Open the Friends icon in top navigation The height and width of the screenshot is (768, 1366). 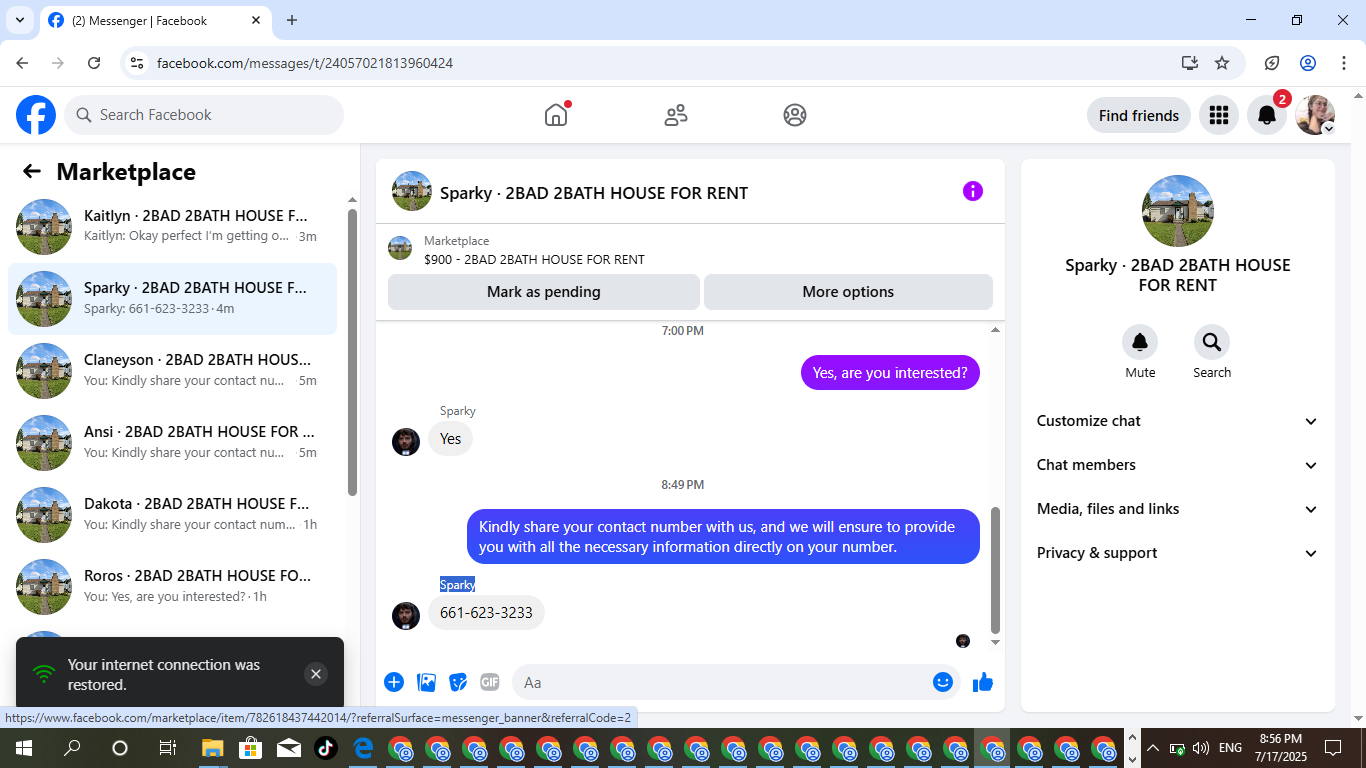[676, 115]
